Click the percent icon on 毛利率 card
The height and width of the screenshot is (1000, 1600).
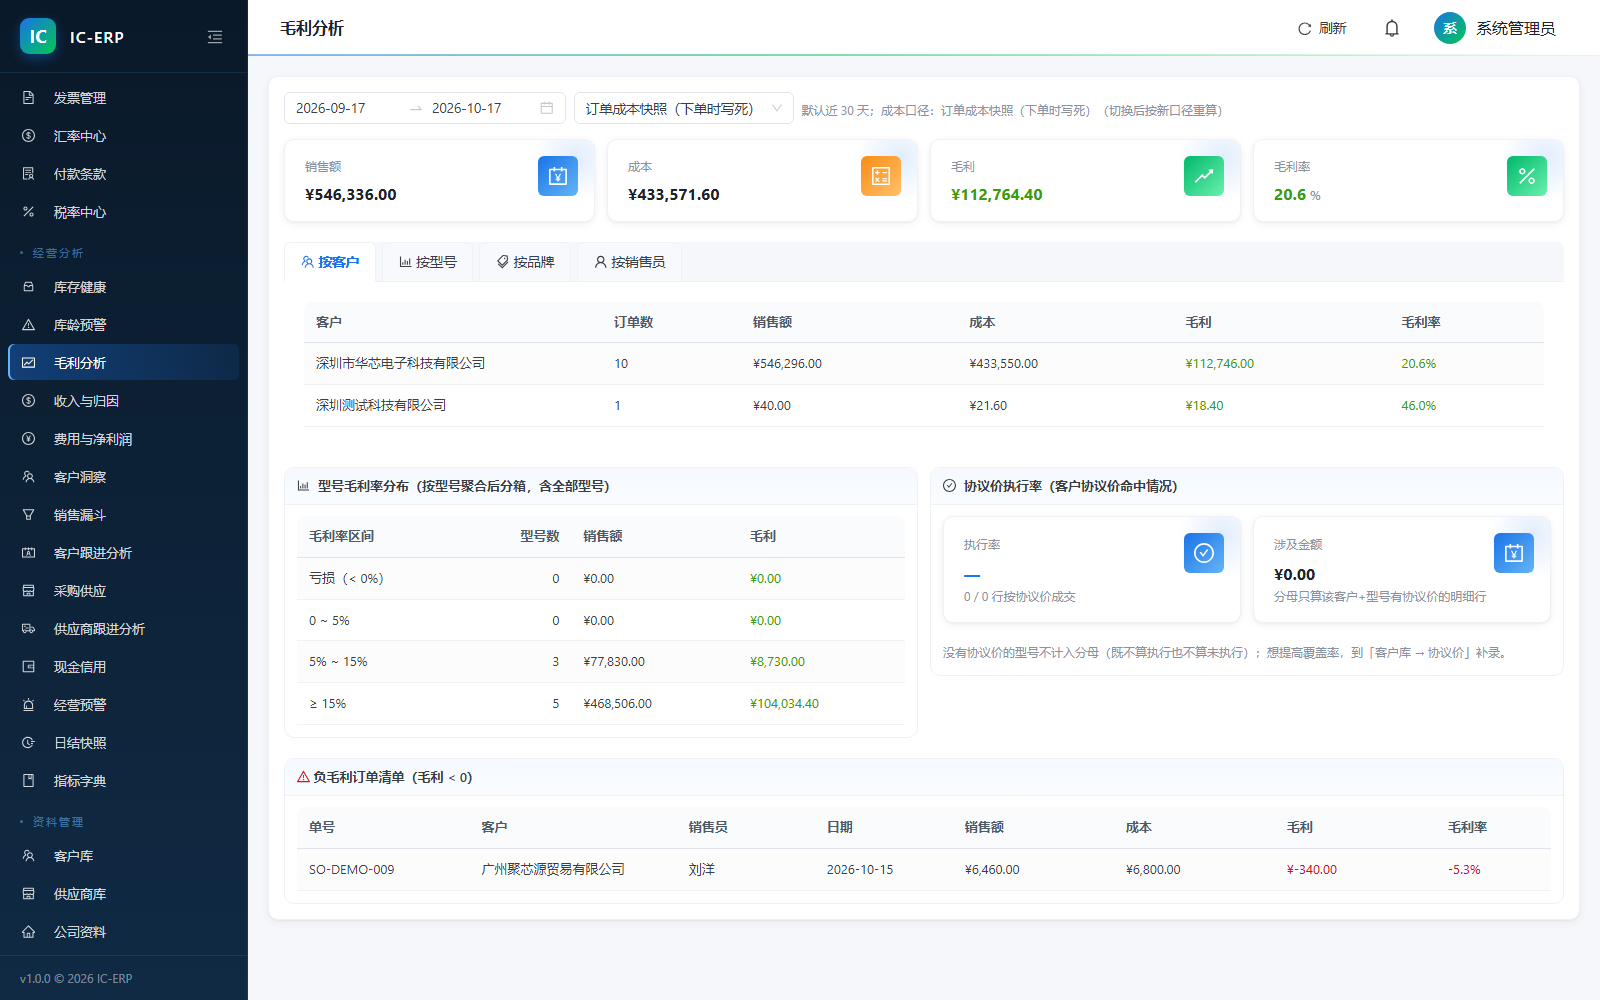point(1527,176)
